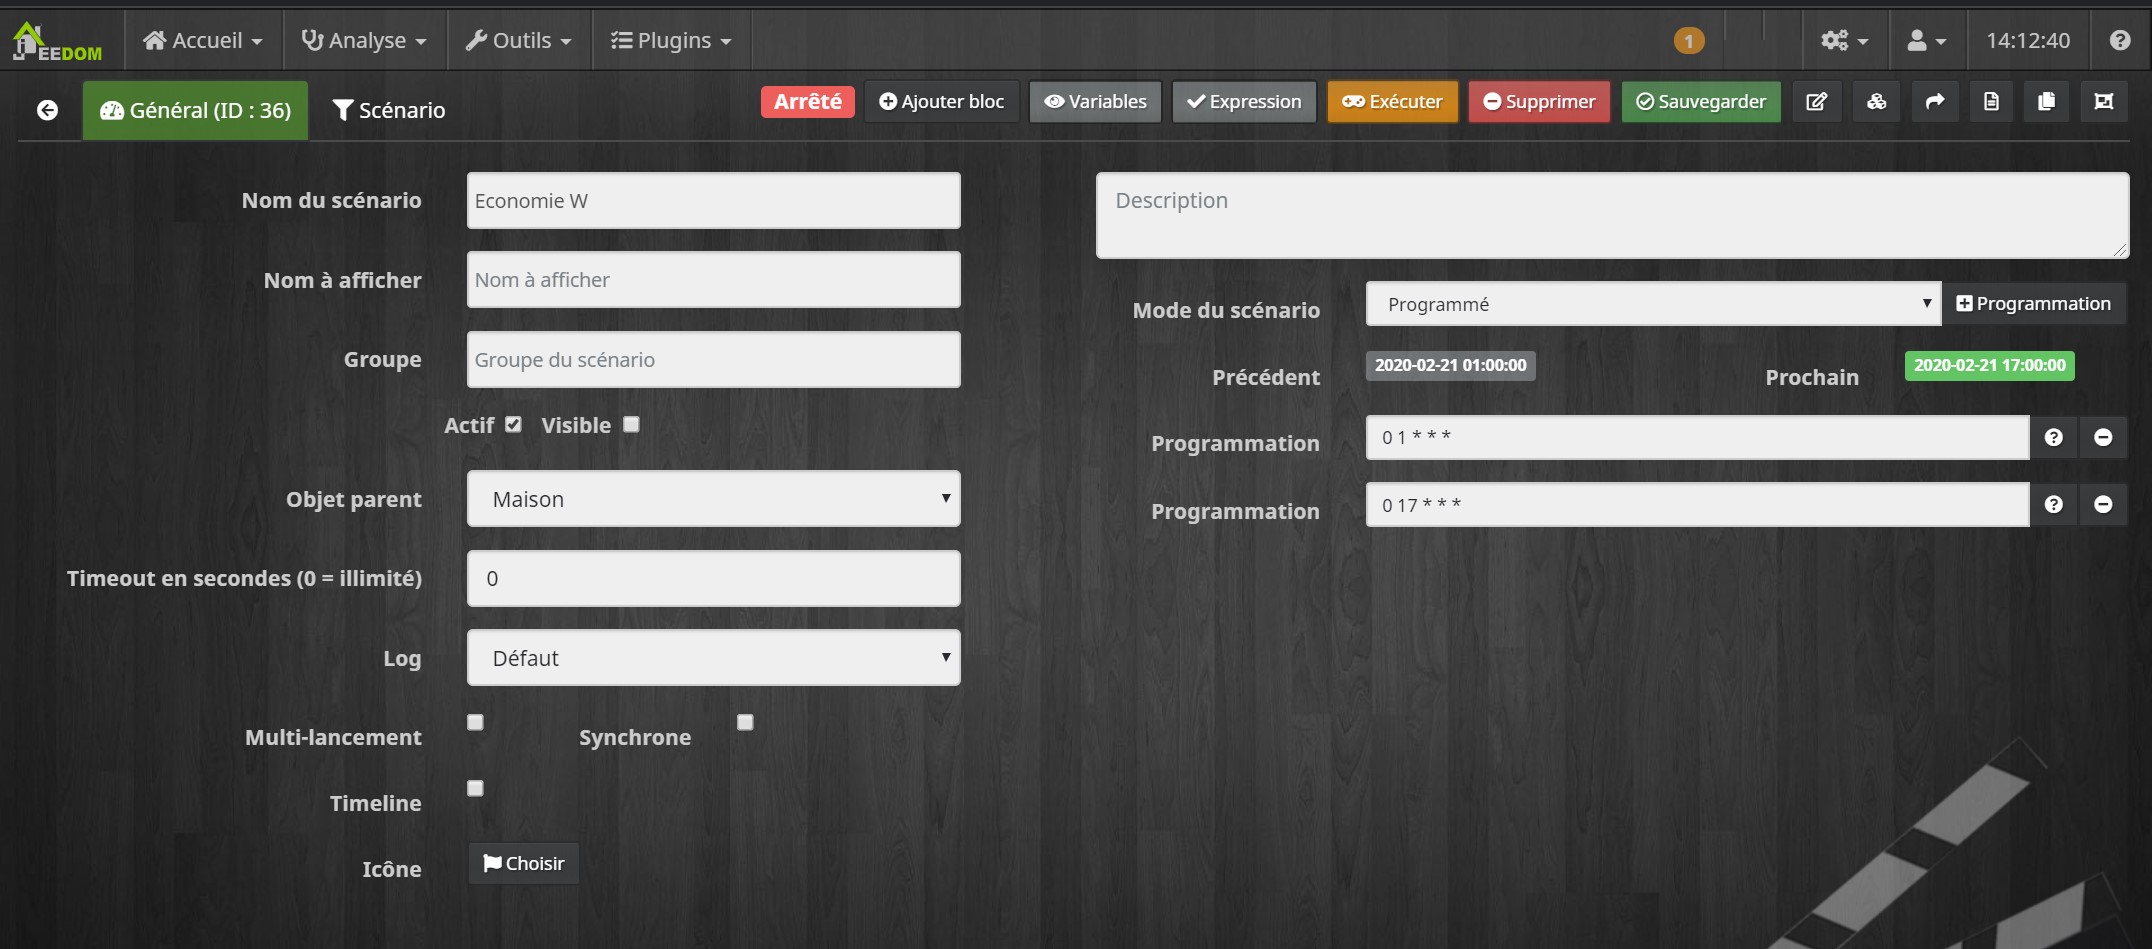This screenshot has width=2152, height=949.
Task: Click the Précédent date 2020-02-21 01:00:00
Action: (x=1451, y=366)
